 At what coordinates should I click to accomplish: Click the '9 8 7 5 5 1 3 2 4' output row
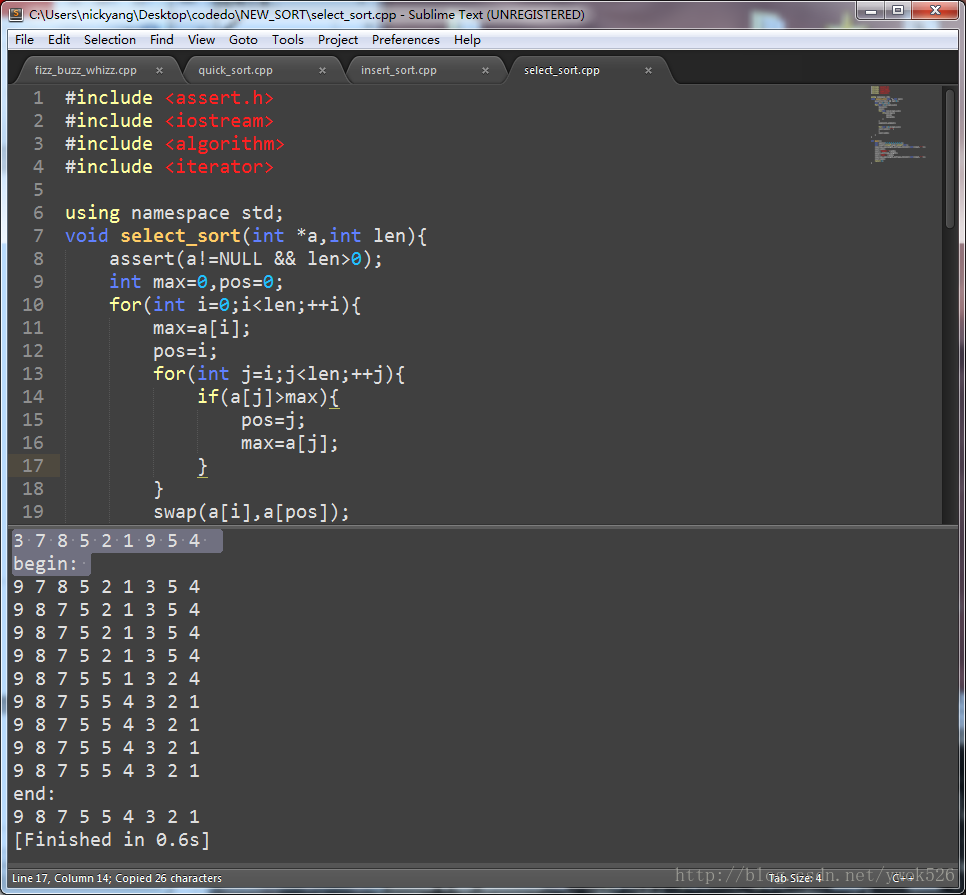107,679
